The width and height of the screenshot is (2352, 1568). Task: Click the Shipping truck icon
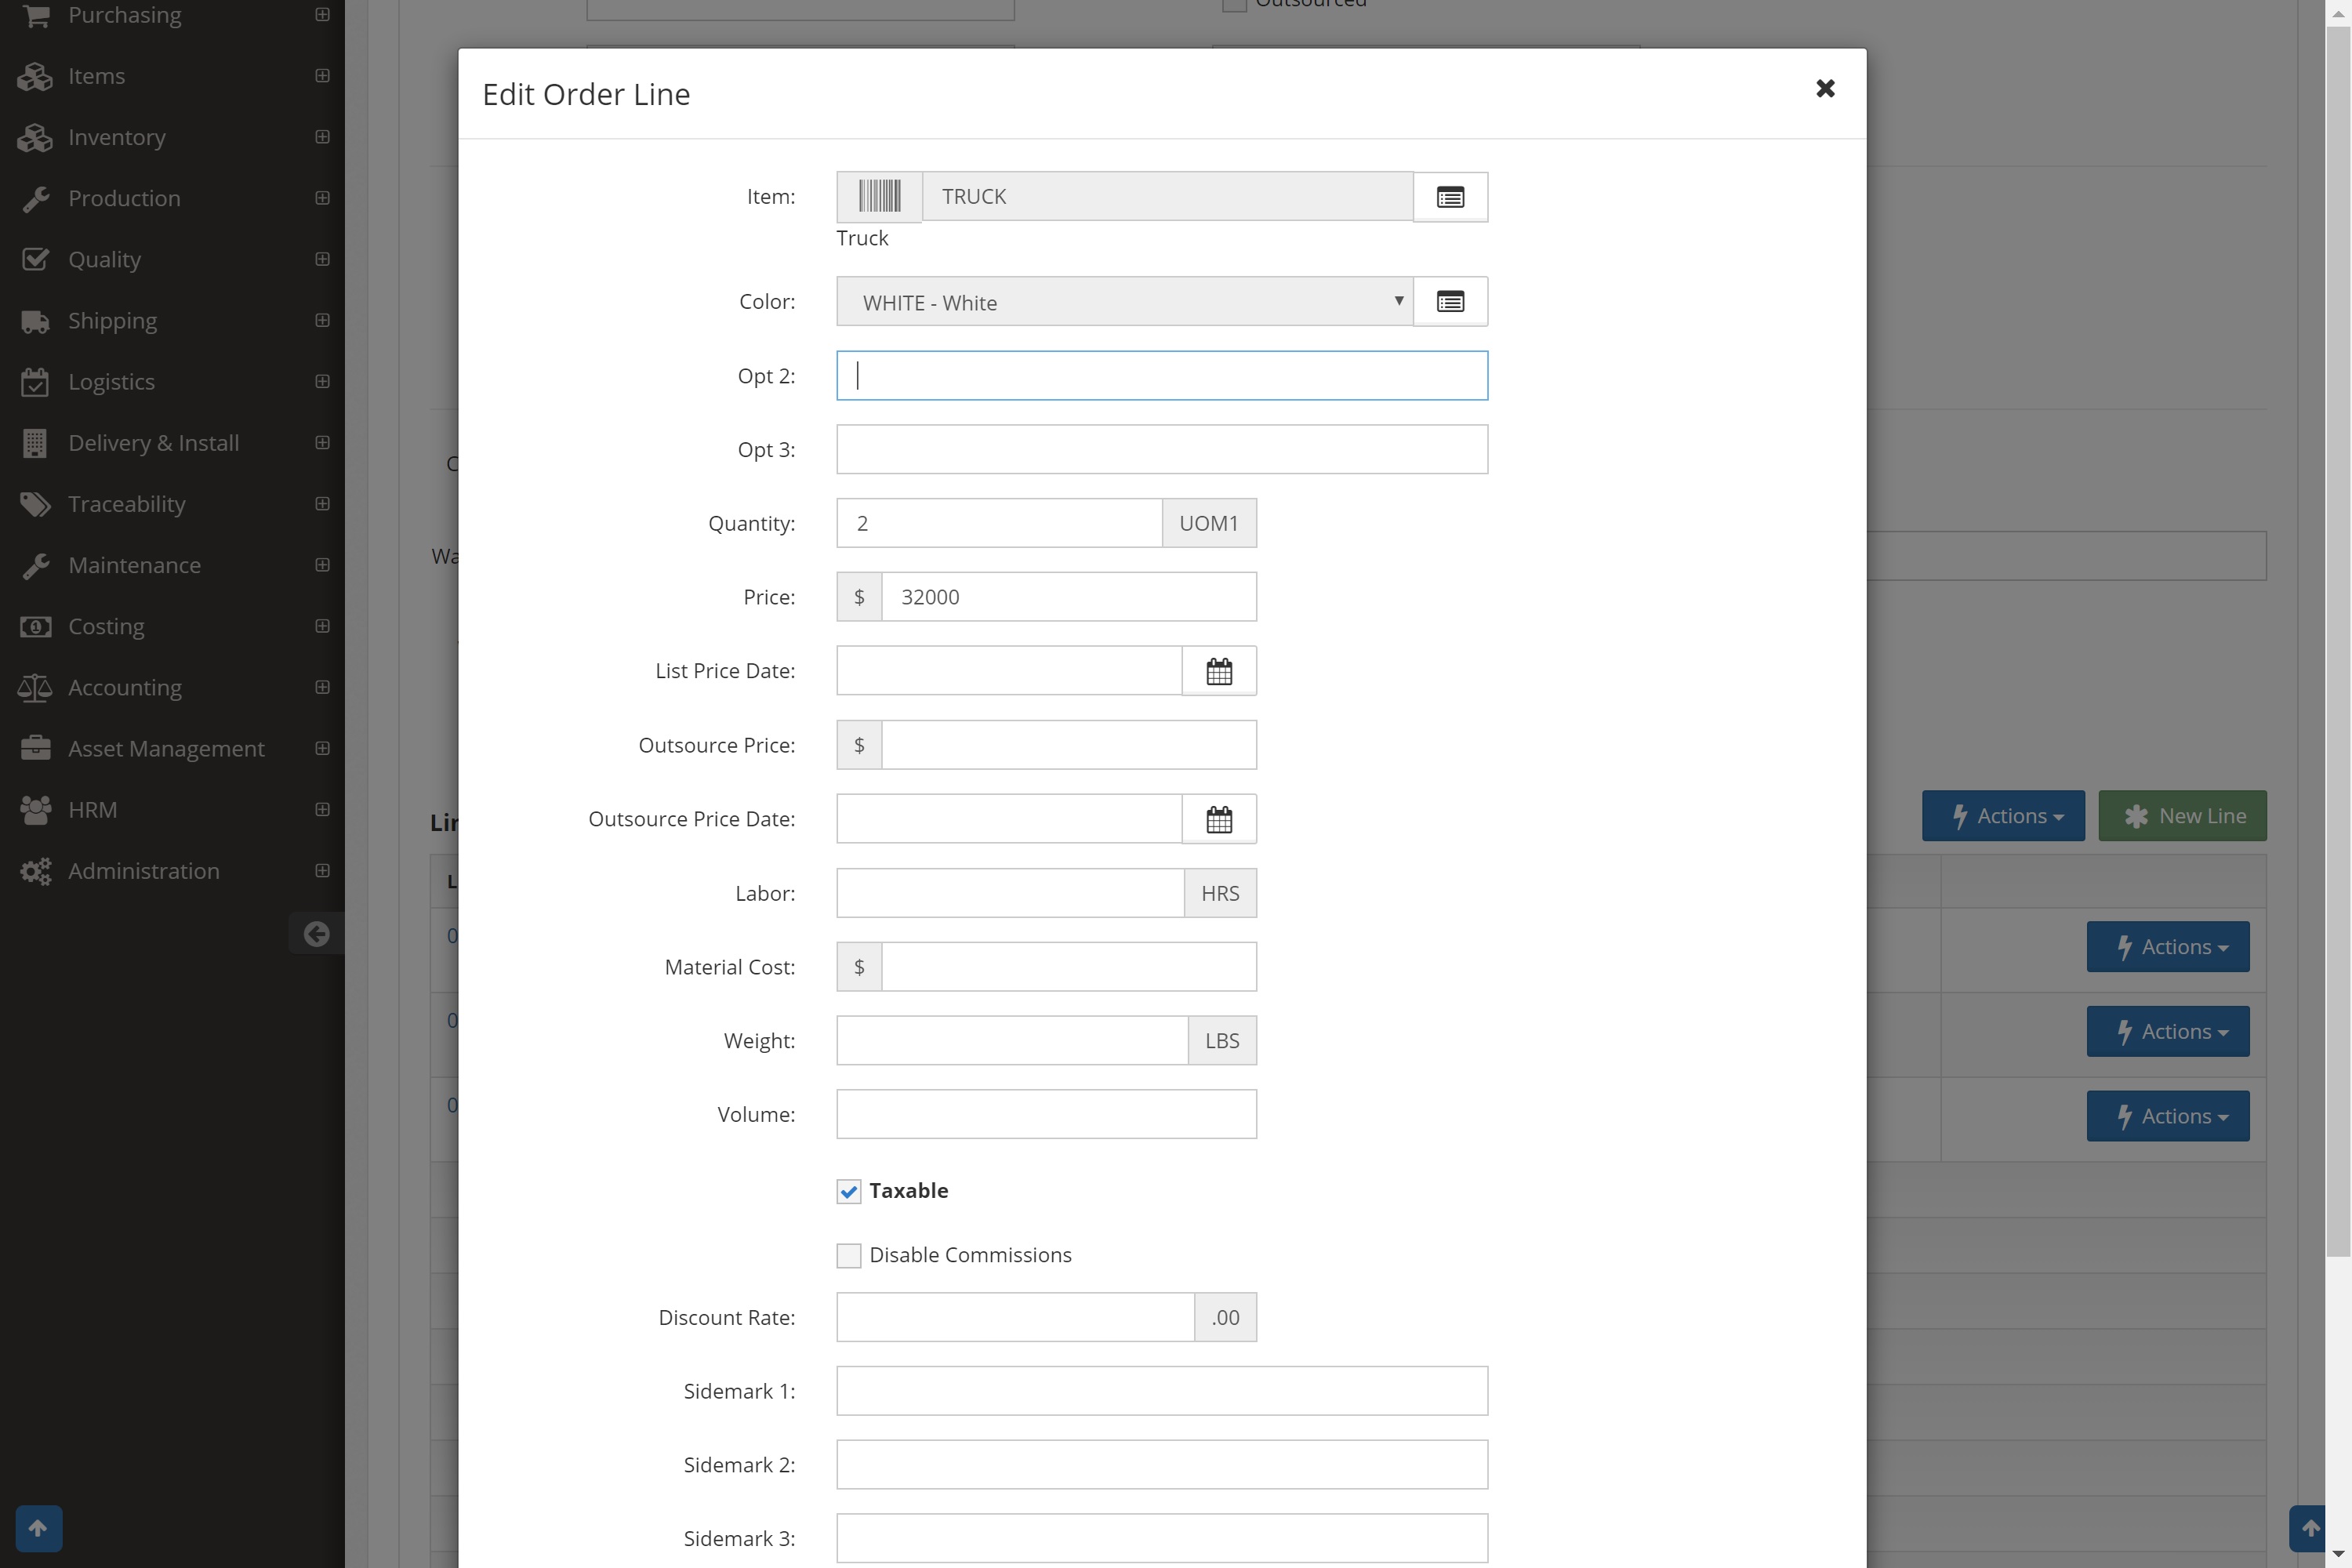click(35, 321)
